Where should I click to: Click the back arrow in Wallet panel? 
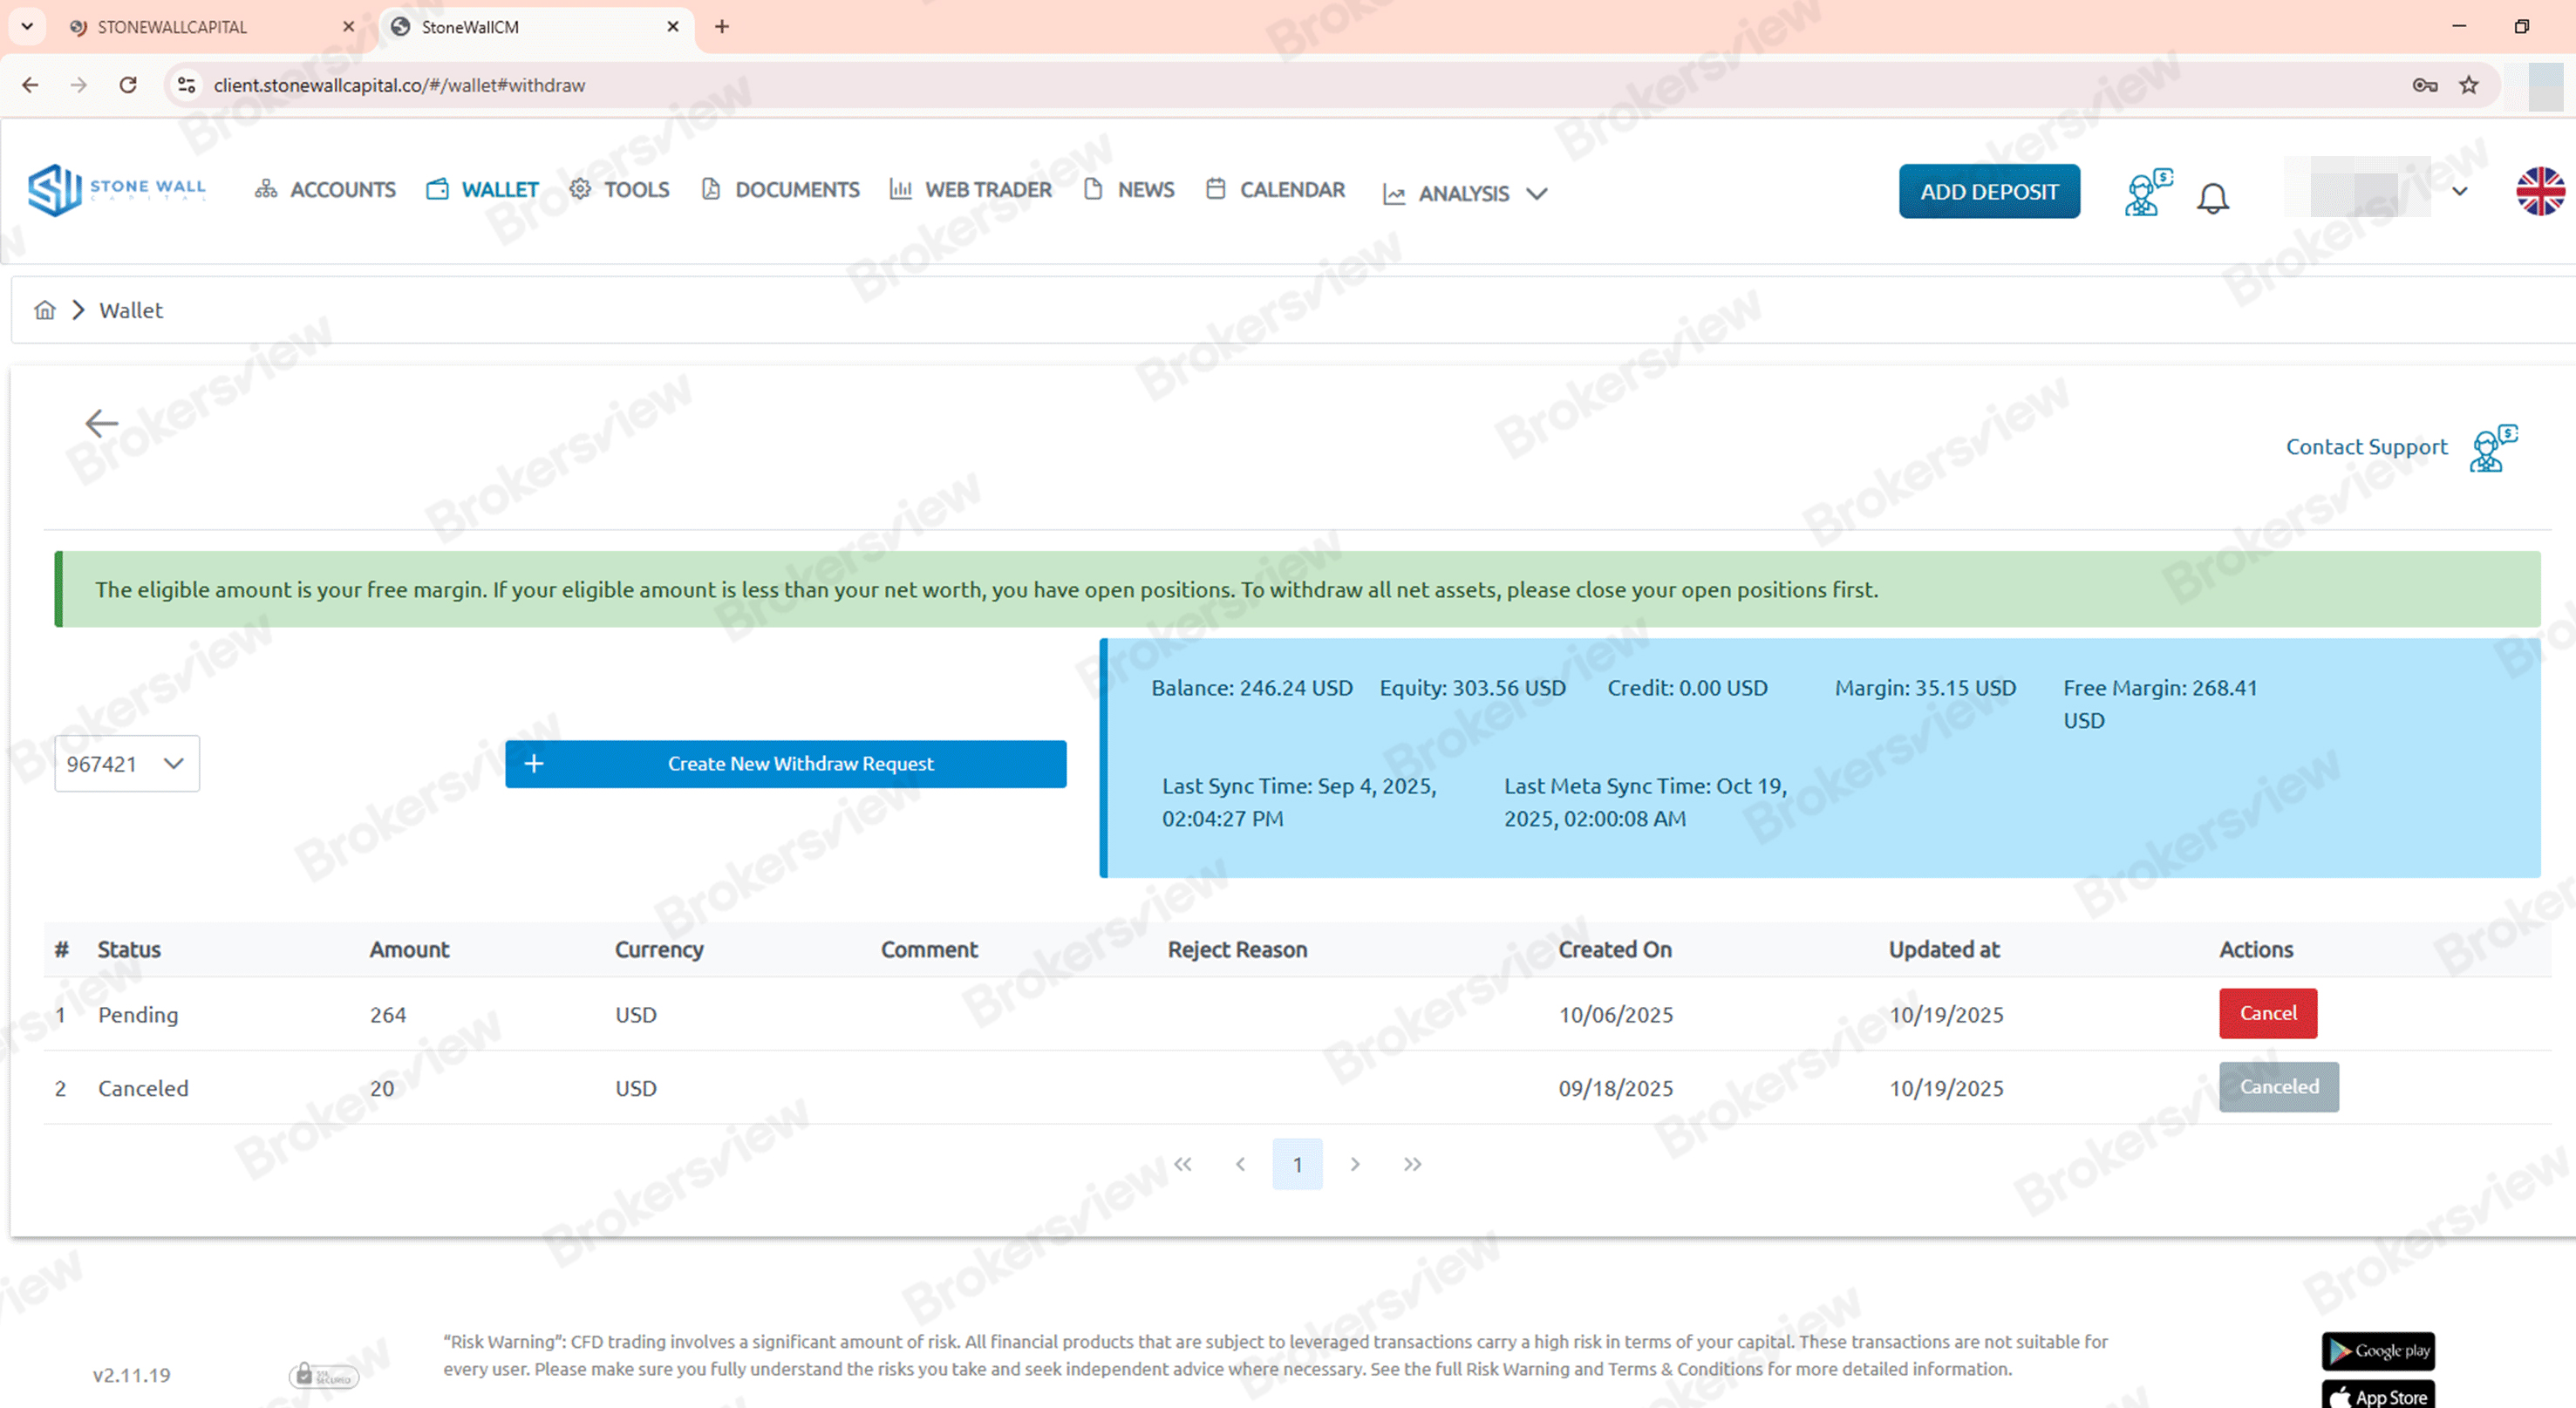(101, 423)
